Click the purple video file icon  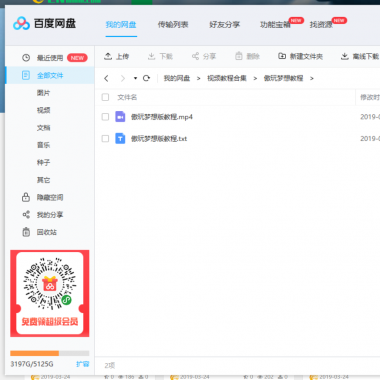pyautogui.click(x=120, y=117)
